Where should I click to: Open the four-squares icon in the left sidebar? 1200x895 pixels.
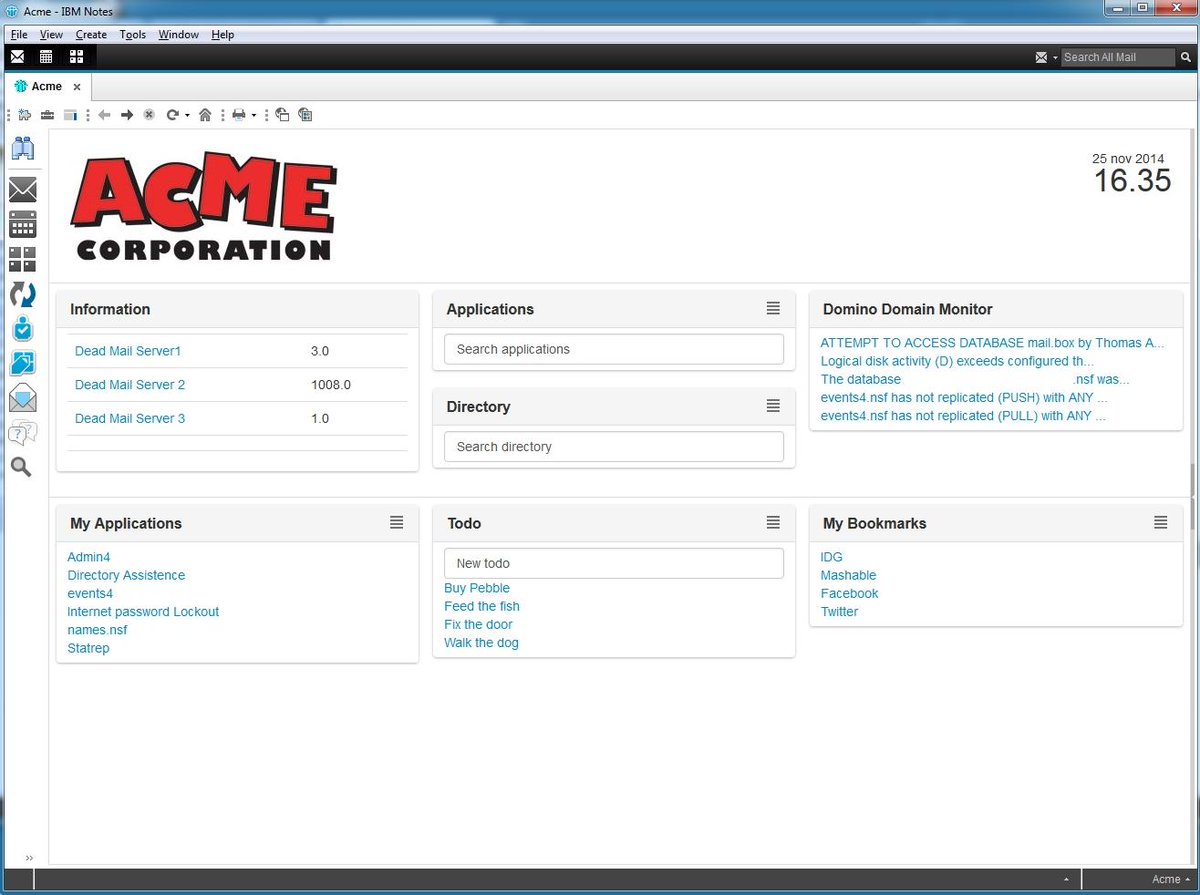click(22, 259)
